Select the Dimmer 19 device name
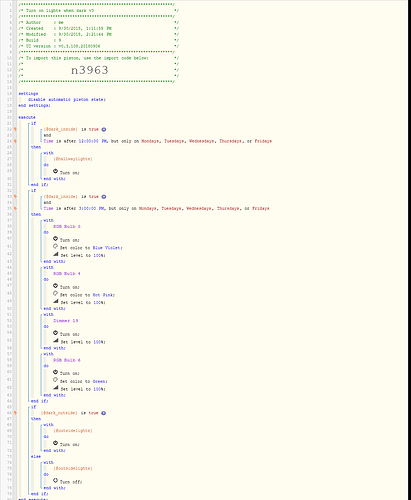This screenshot has width=411, height=500. pos(66,321)
